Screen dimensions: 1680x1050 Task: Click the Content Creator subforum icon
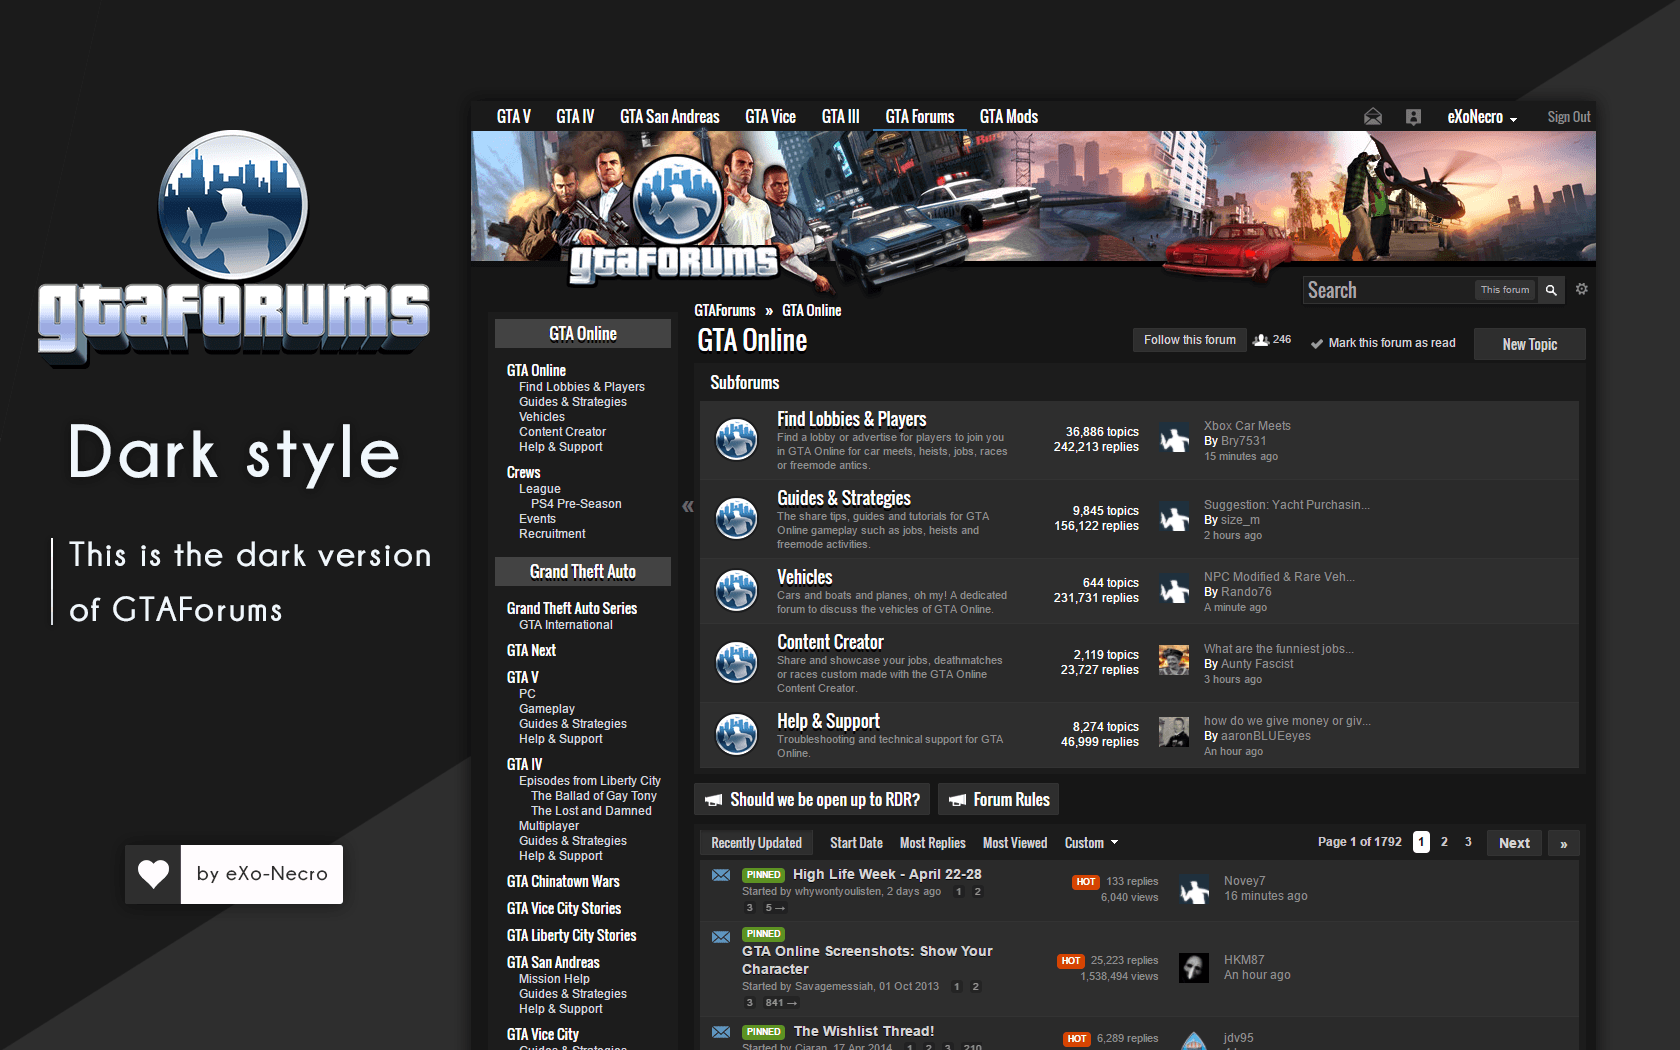(x=737, y=663)
